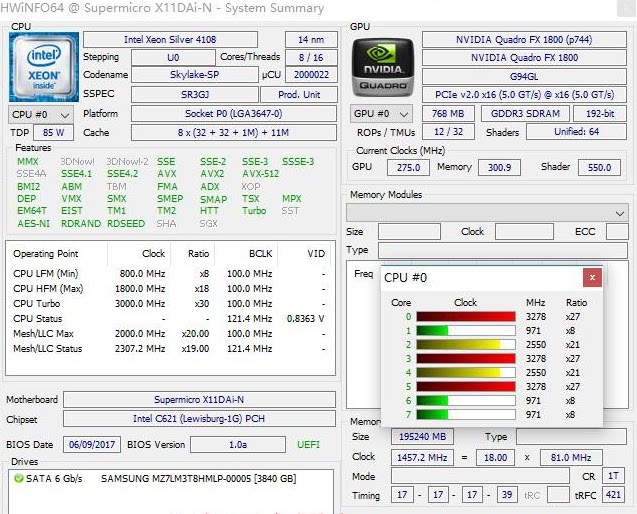
Task: Close the CPU #0 clock popup
Action: [592, 278]
